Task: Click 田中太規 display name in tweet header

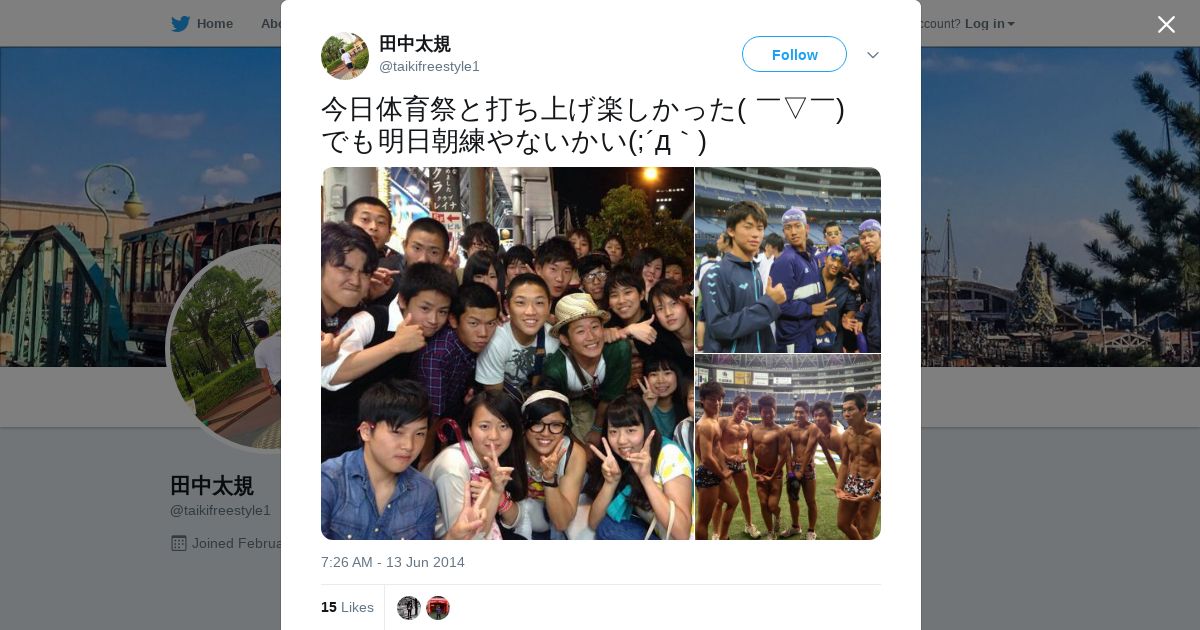Action: 415,43
